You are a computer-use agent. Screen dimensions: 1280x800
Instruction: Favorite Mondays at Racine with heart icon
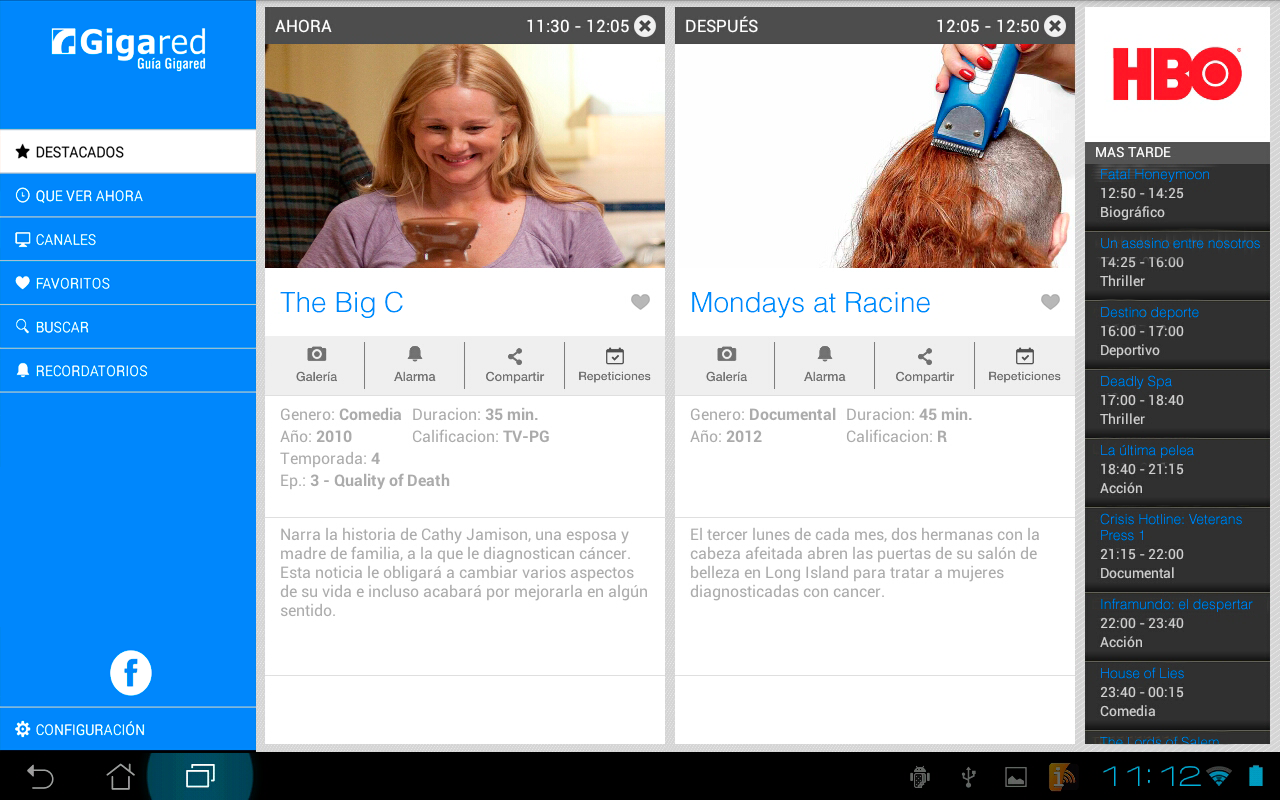click(x=1050, y=302)
